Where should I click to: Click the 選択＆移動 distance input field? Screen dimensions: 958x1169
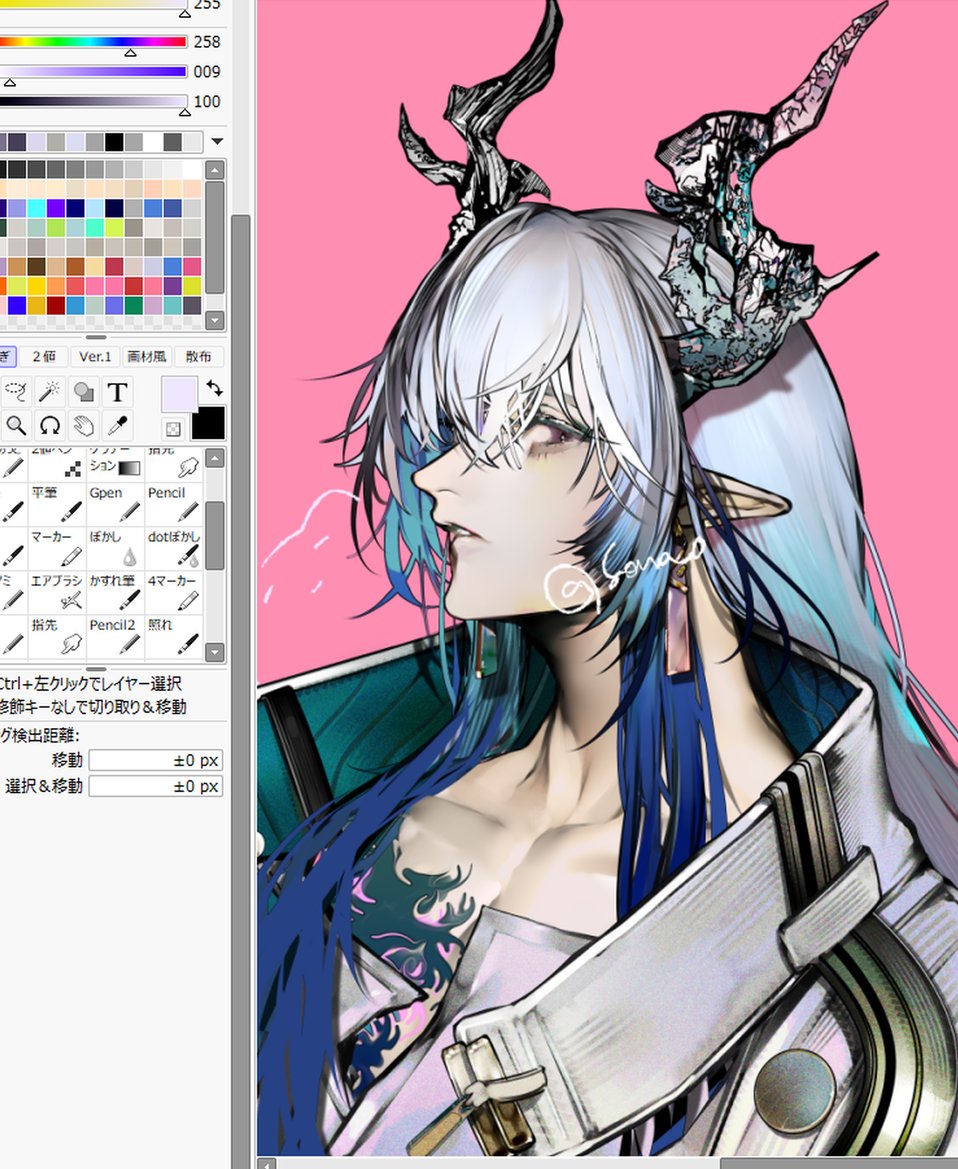pos(155,787)
